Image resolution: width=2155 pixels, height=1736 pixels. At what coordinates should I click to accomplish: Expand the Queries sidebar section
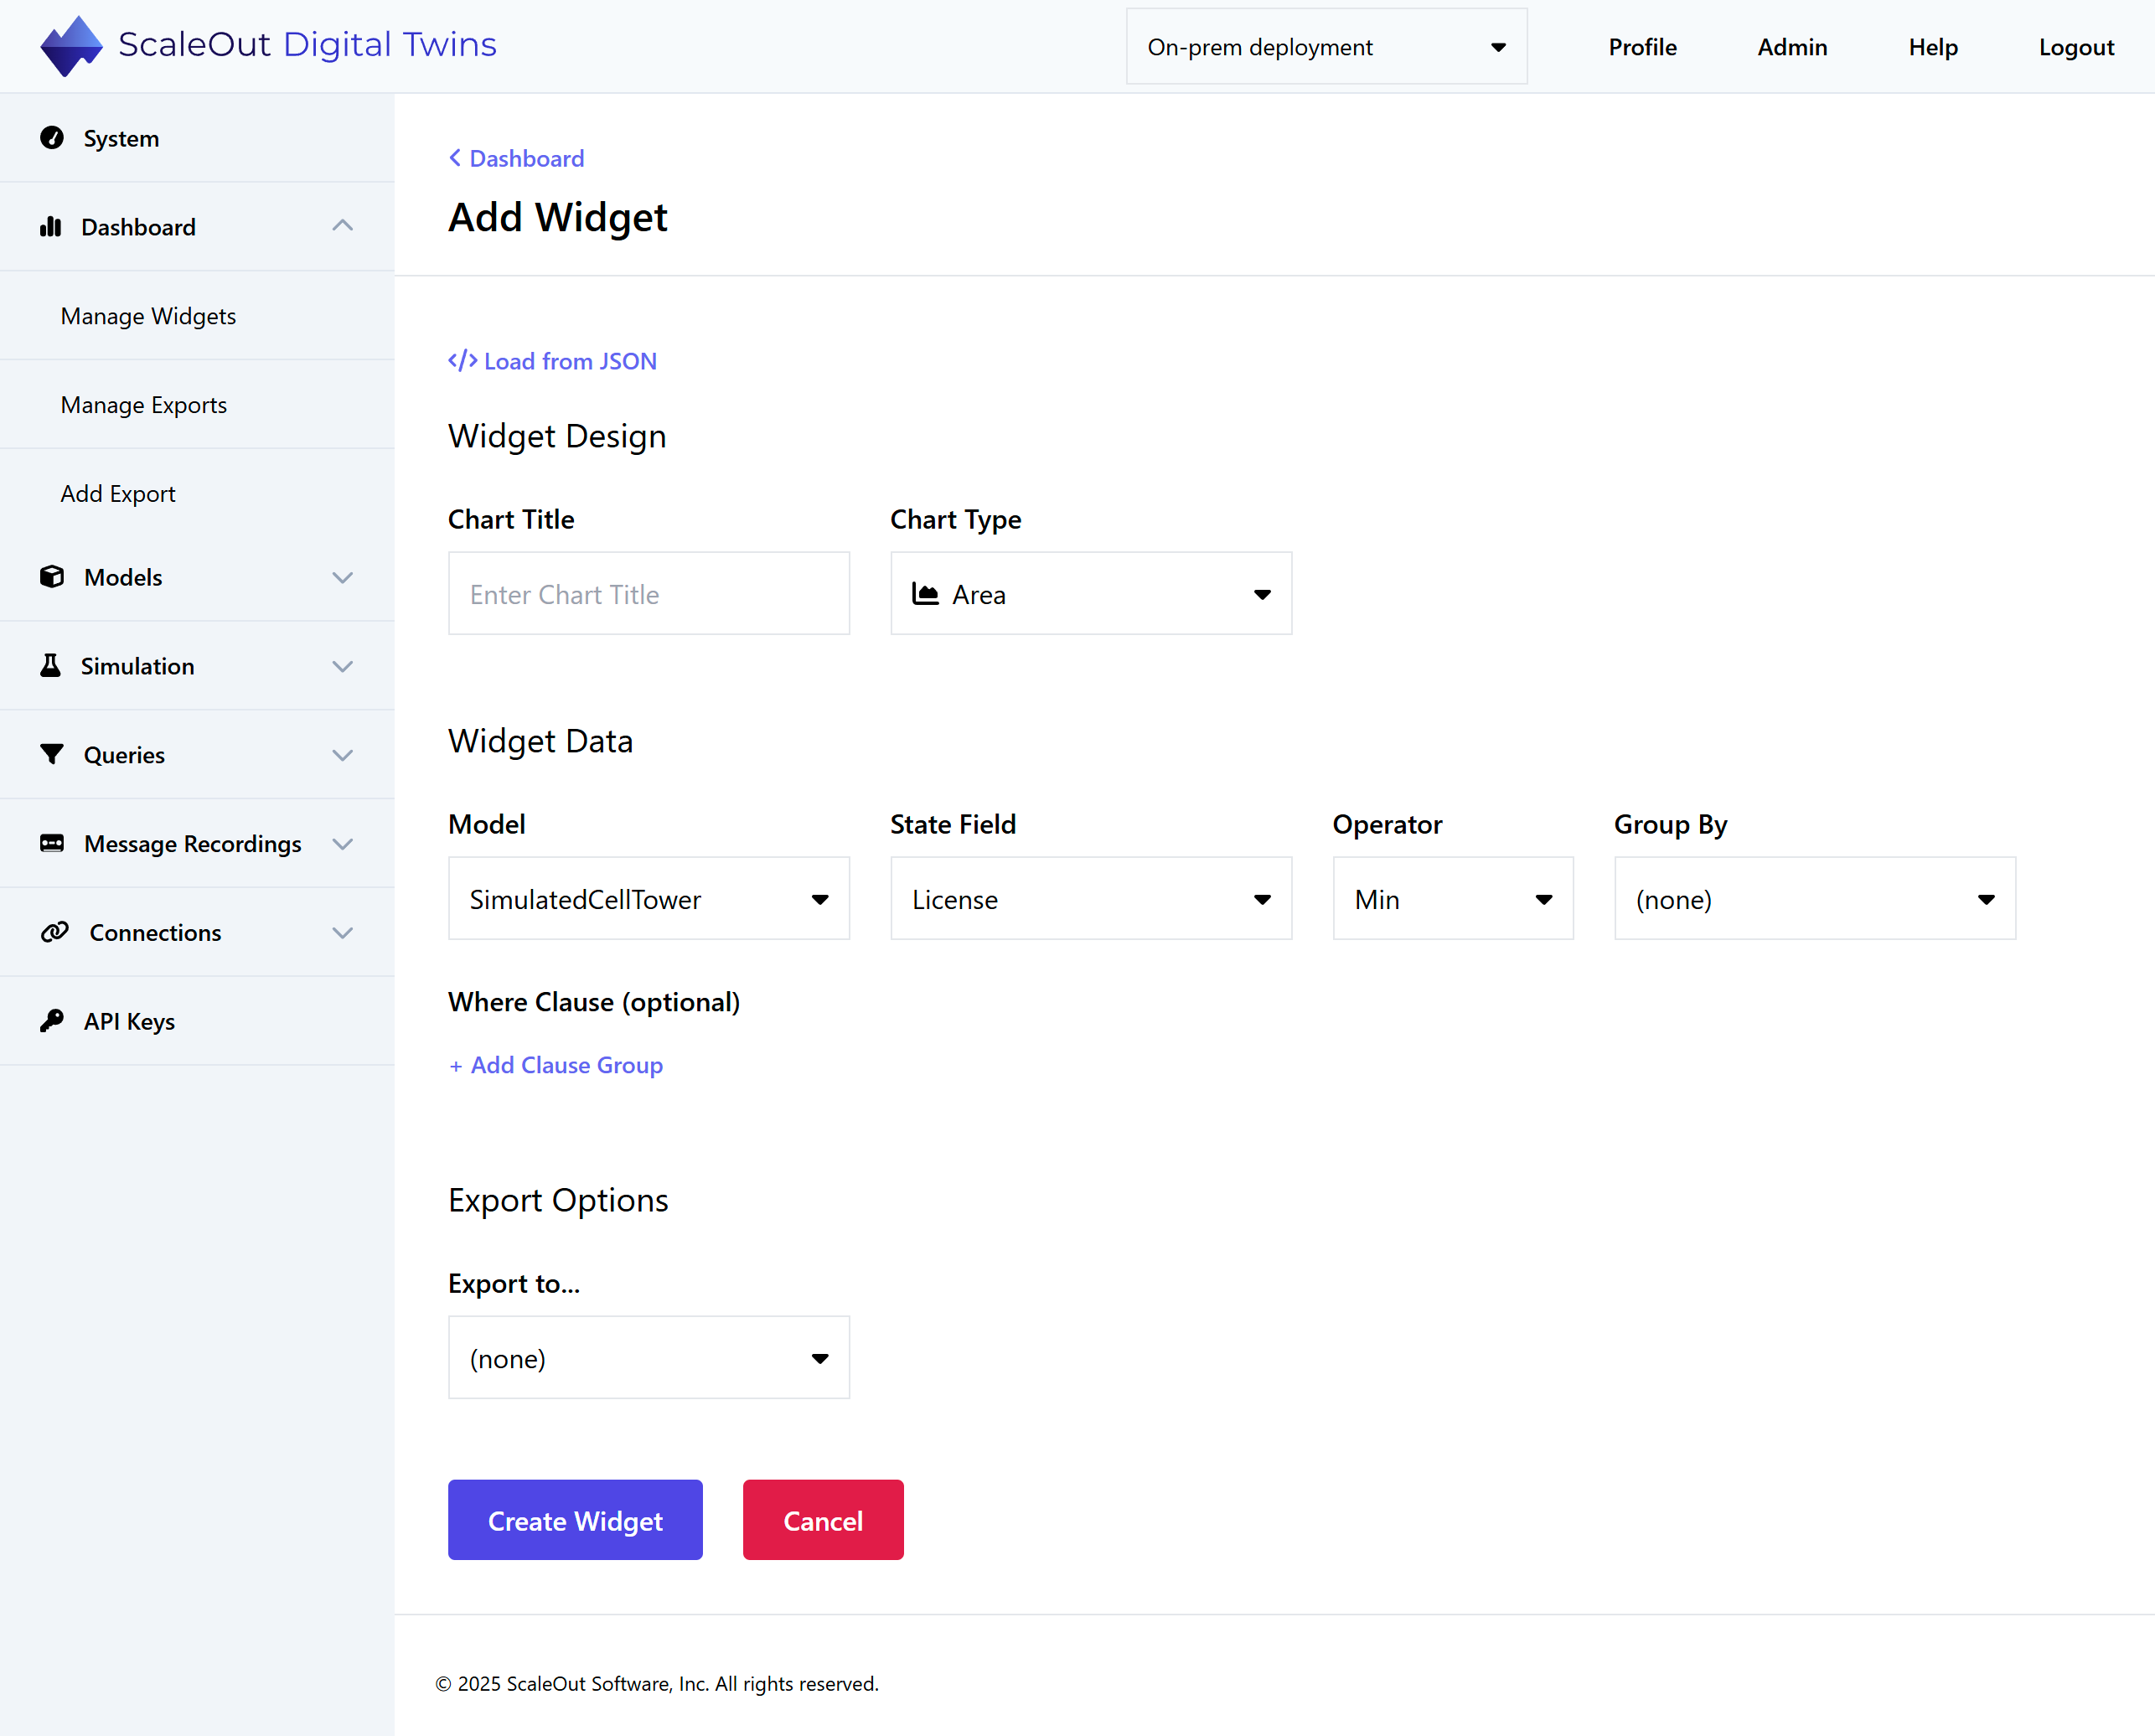[x=343, y=755]
